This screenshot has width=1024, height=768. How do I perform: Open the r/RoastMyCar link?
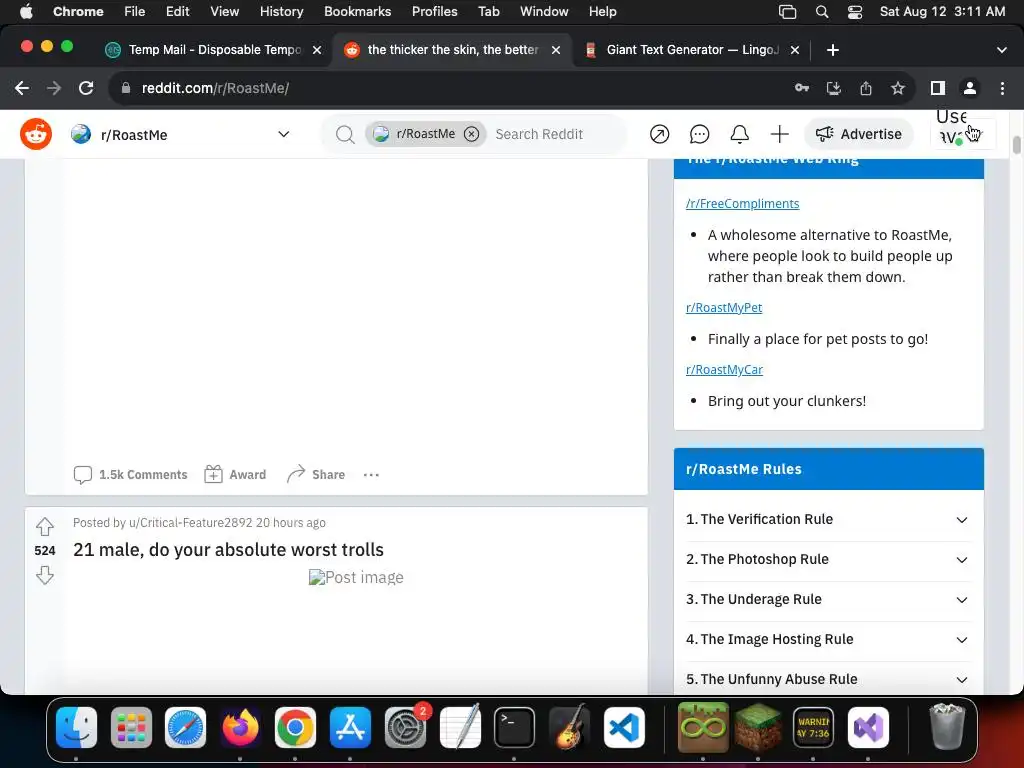coord(724,370)
